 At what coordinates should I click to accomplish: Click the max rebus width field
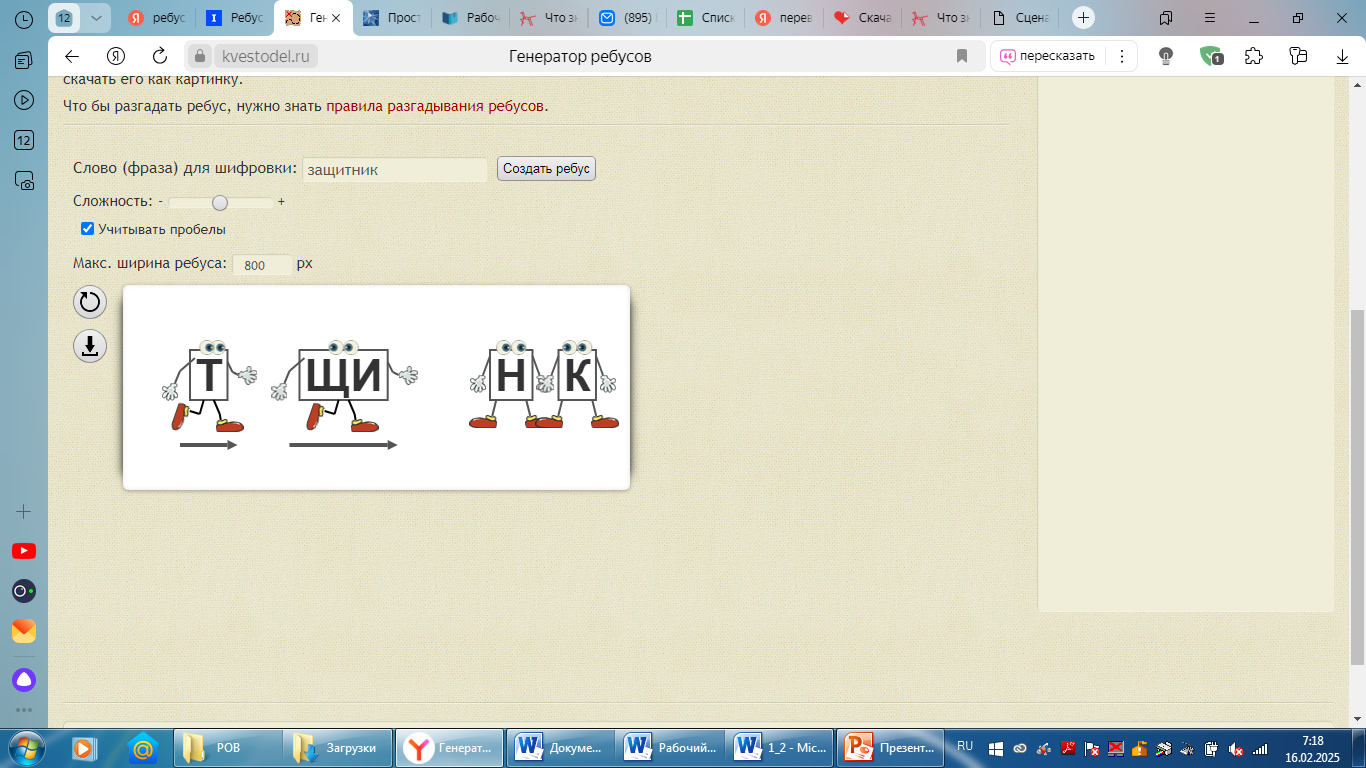pos(262,265)
